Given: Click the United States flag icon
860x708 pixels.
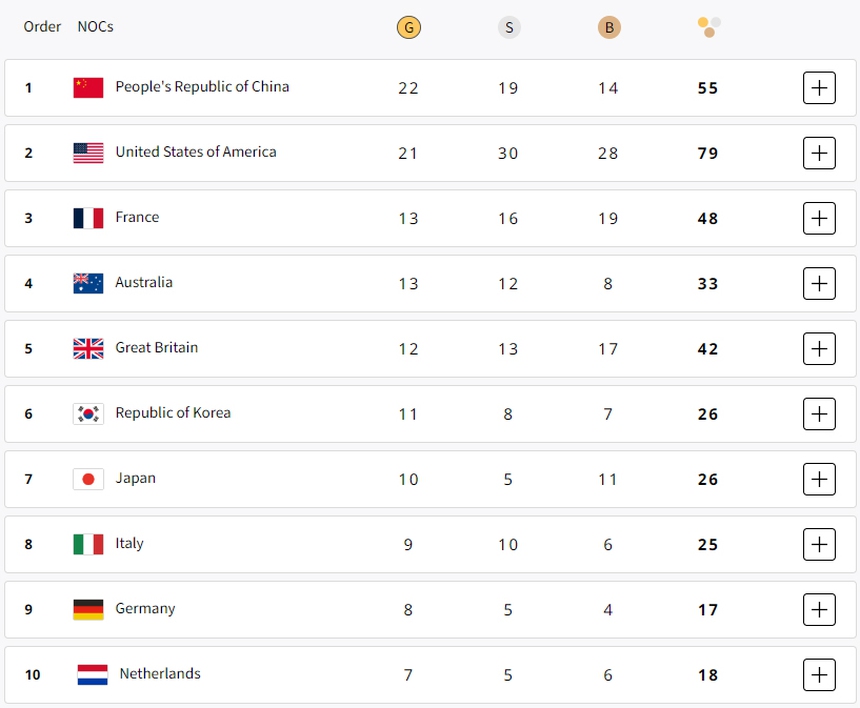Looking at the screenshot, I should click(x=88, y=153).
